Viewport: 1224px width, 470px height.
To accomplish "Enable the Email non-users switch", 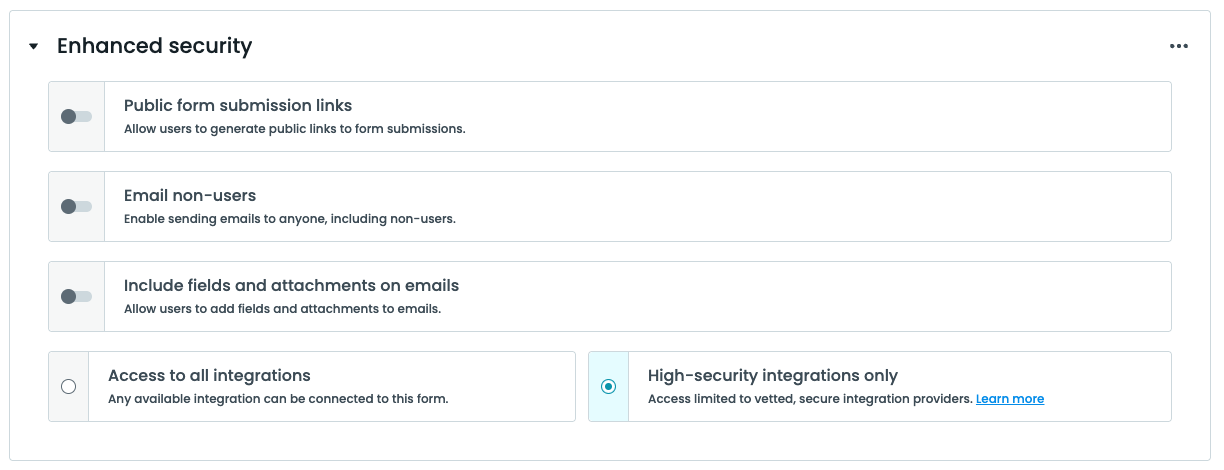I will [x=76, y=207].
